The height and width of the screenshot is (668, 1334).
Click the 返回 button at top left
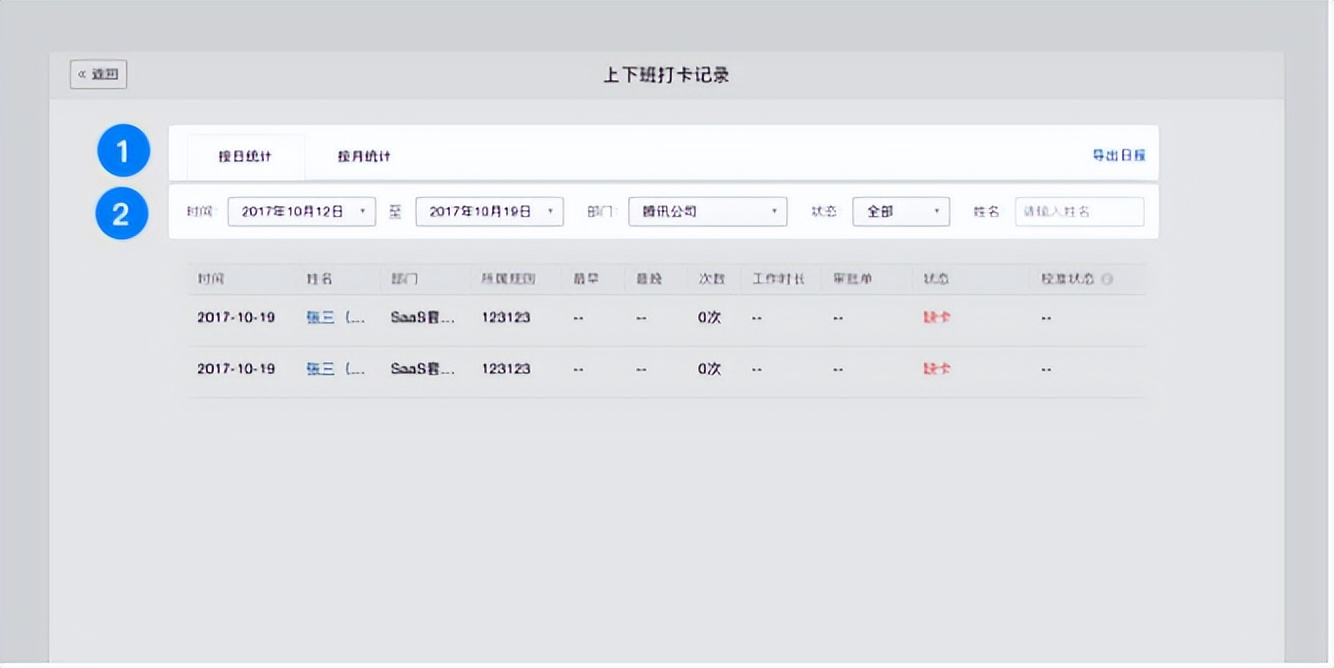97,73
